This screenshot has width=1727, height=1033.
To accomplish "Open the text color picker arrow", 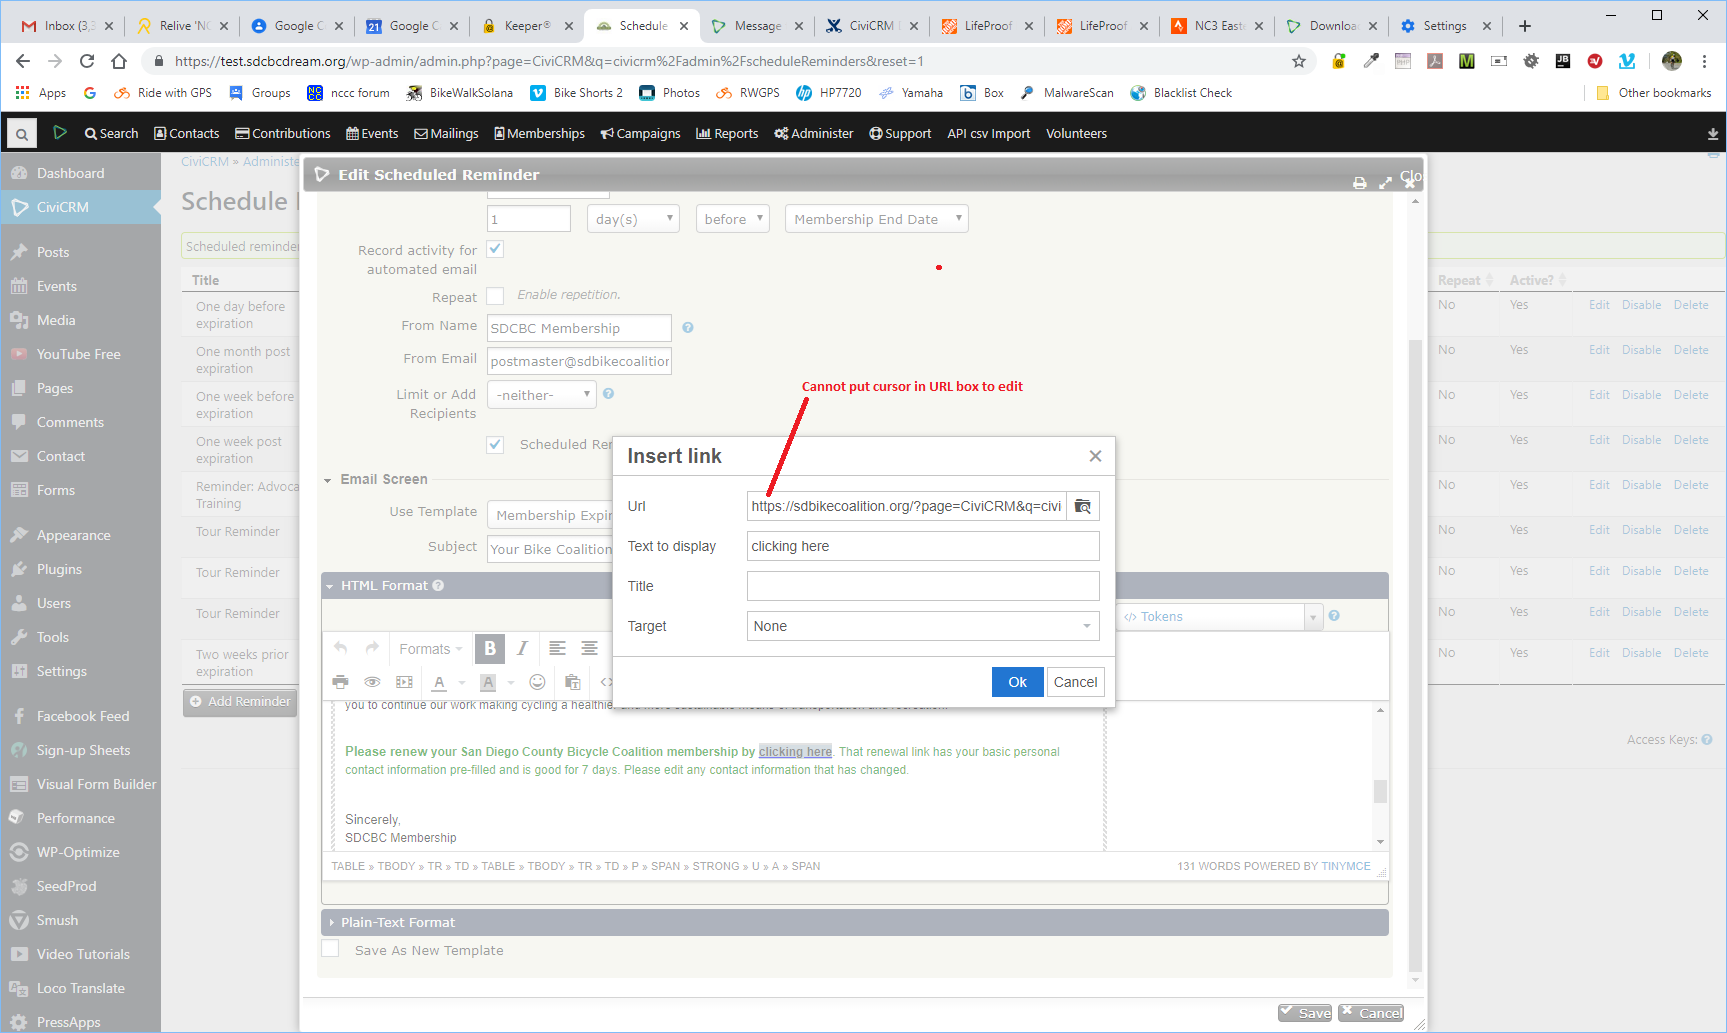I will point(462,683).
